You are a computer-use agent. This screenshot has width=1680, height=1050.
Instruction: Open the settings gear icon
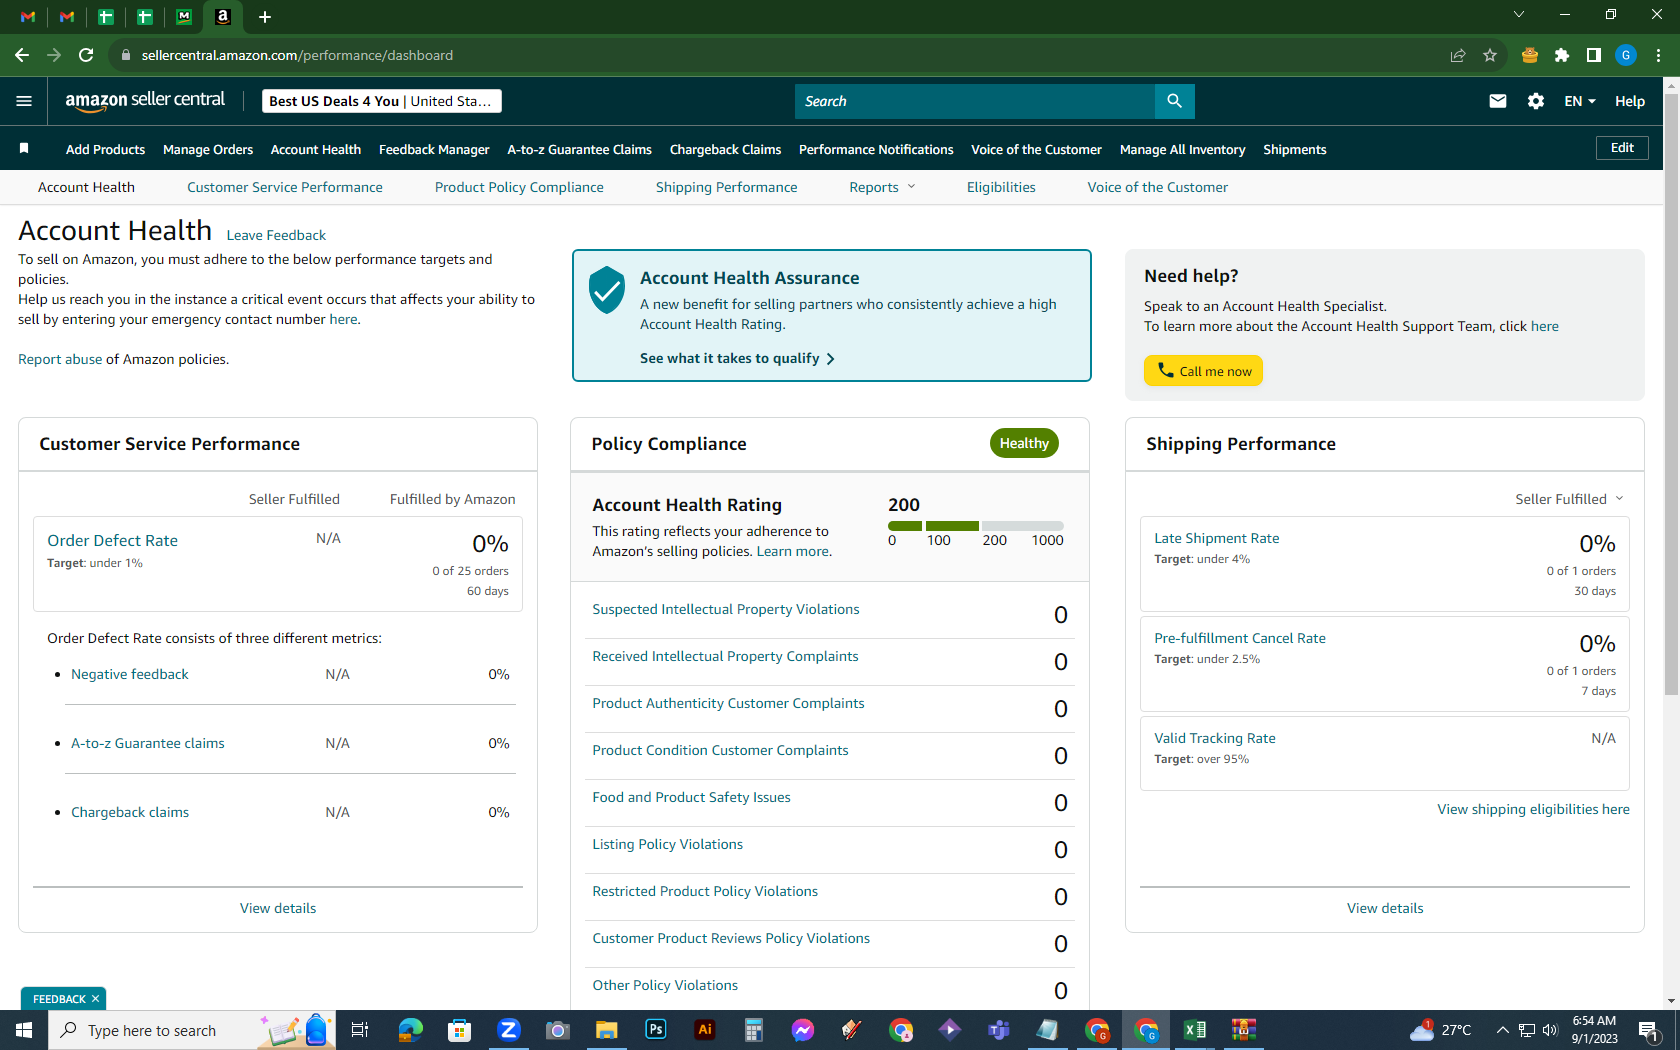(x=1536, y=101)
